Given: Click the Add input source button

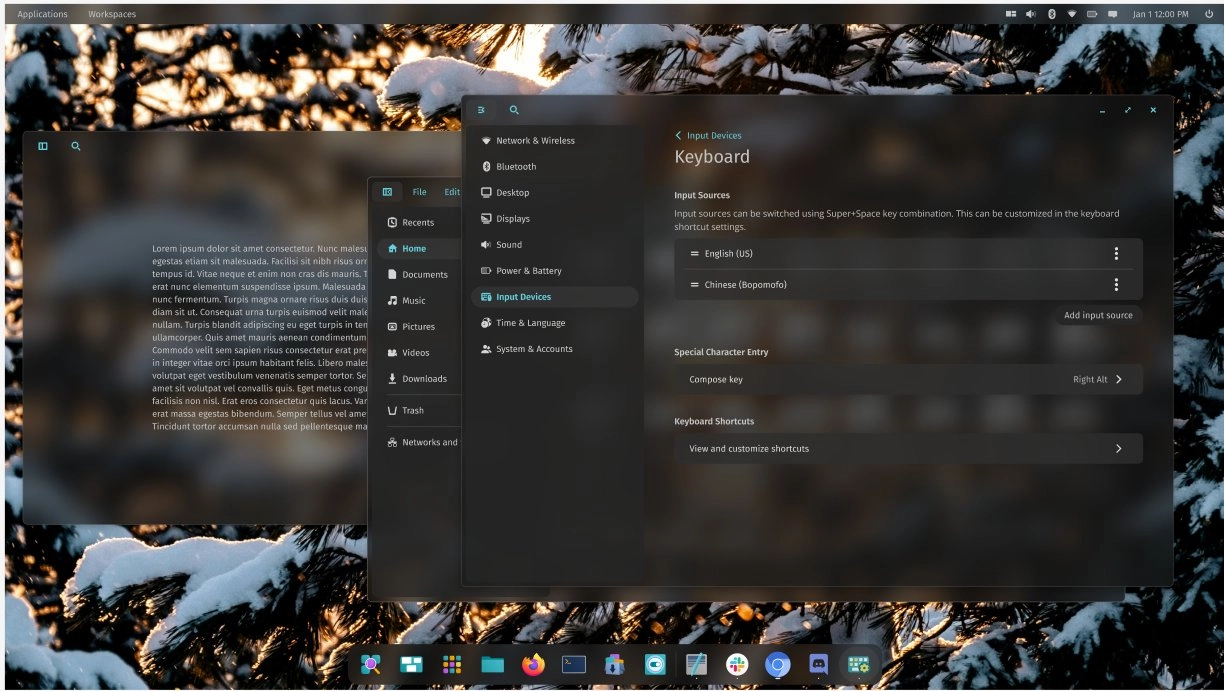Looking at the screenshot, I should point(1096,315).
